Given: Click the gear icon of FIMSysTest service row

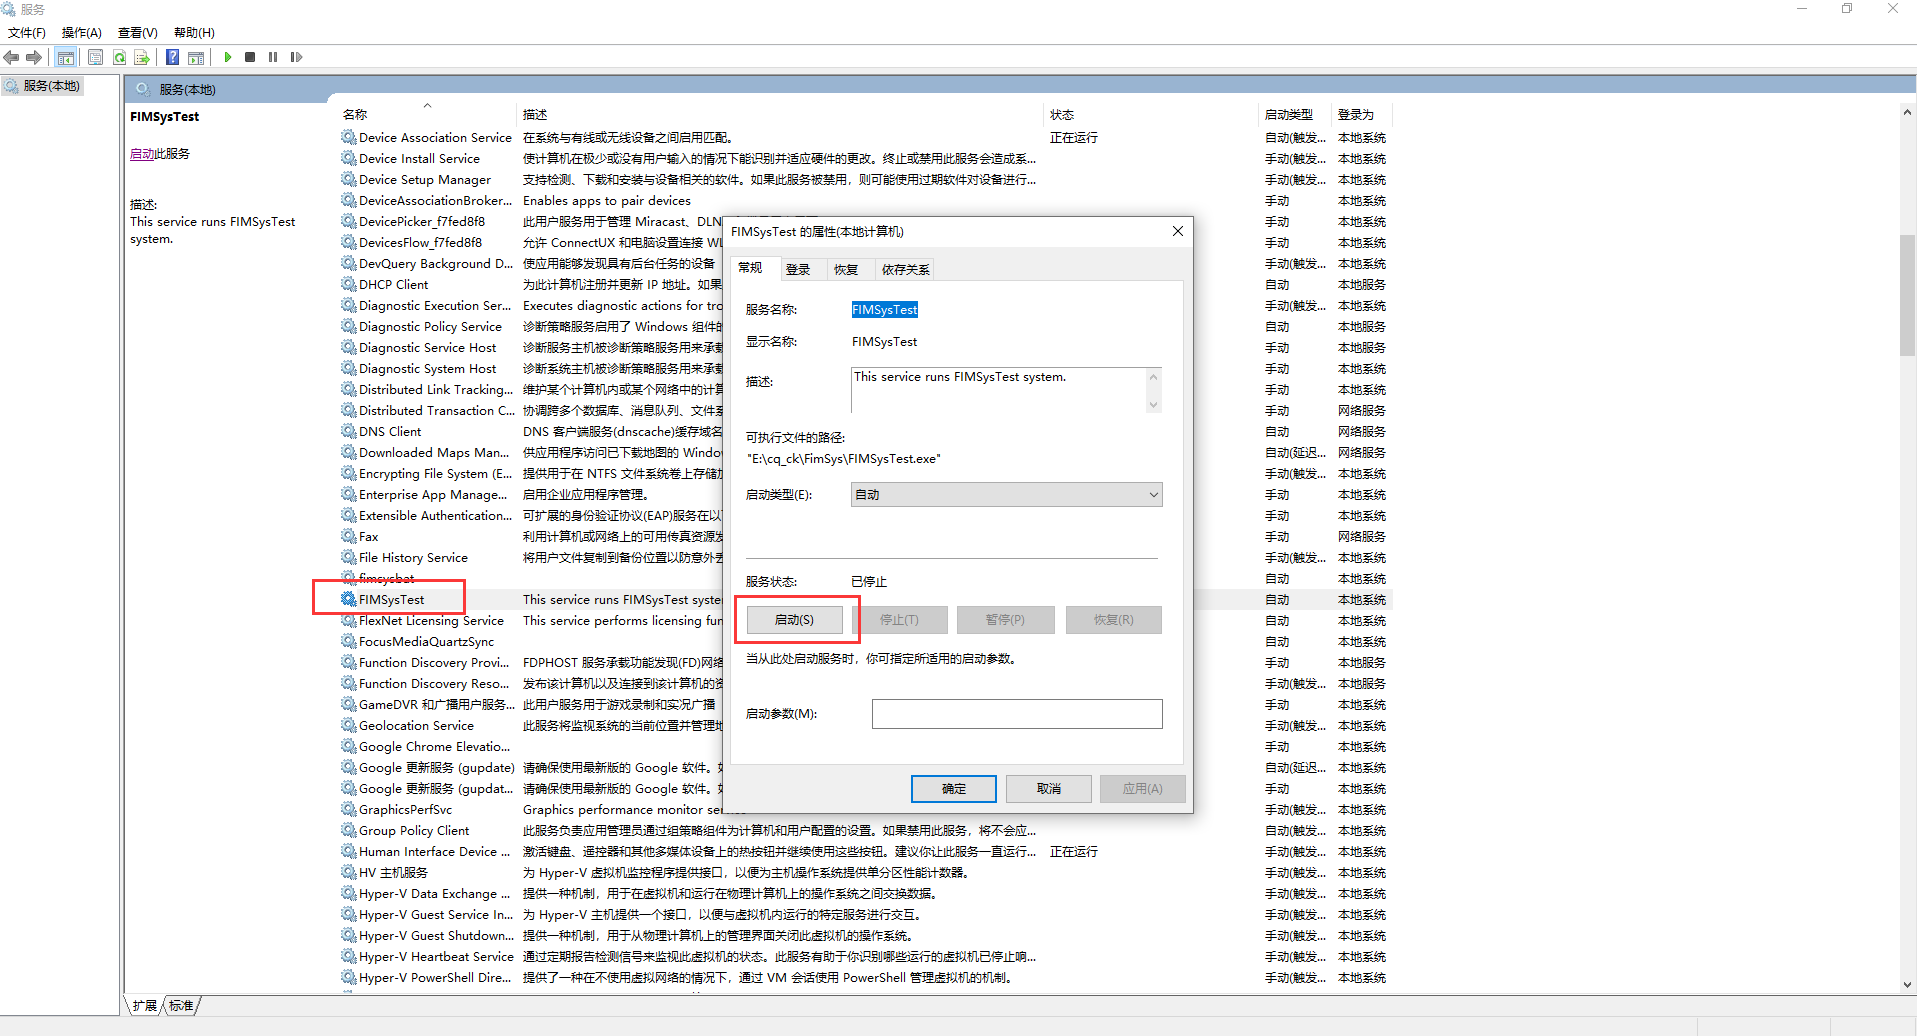Looking at the screenshot, I should point(348,599).
